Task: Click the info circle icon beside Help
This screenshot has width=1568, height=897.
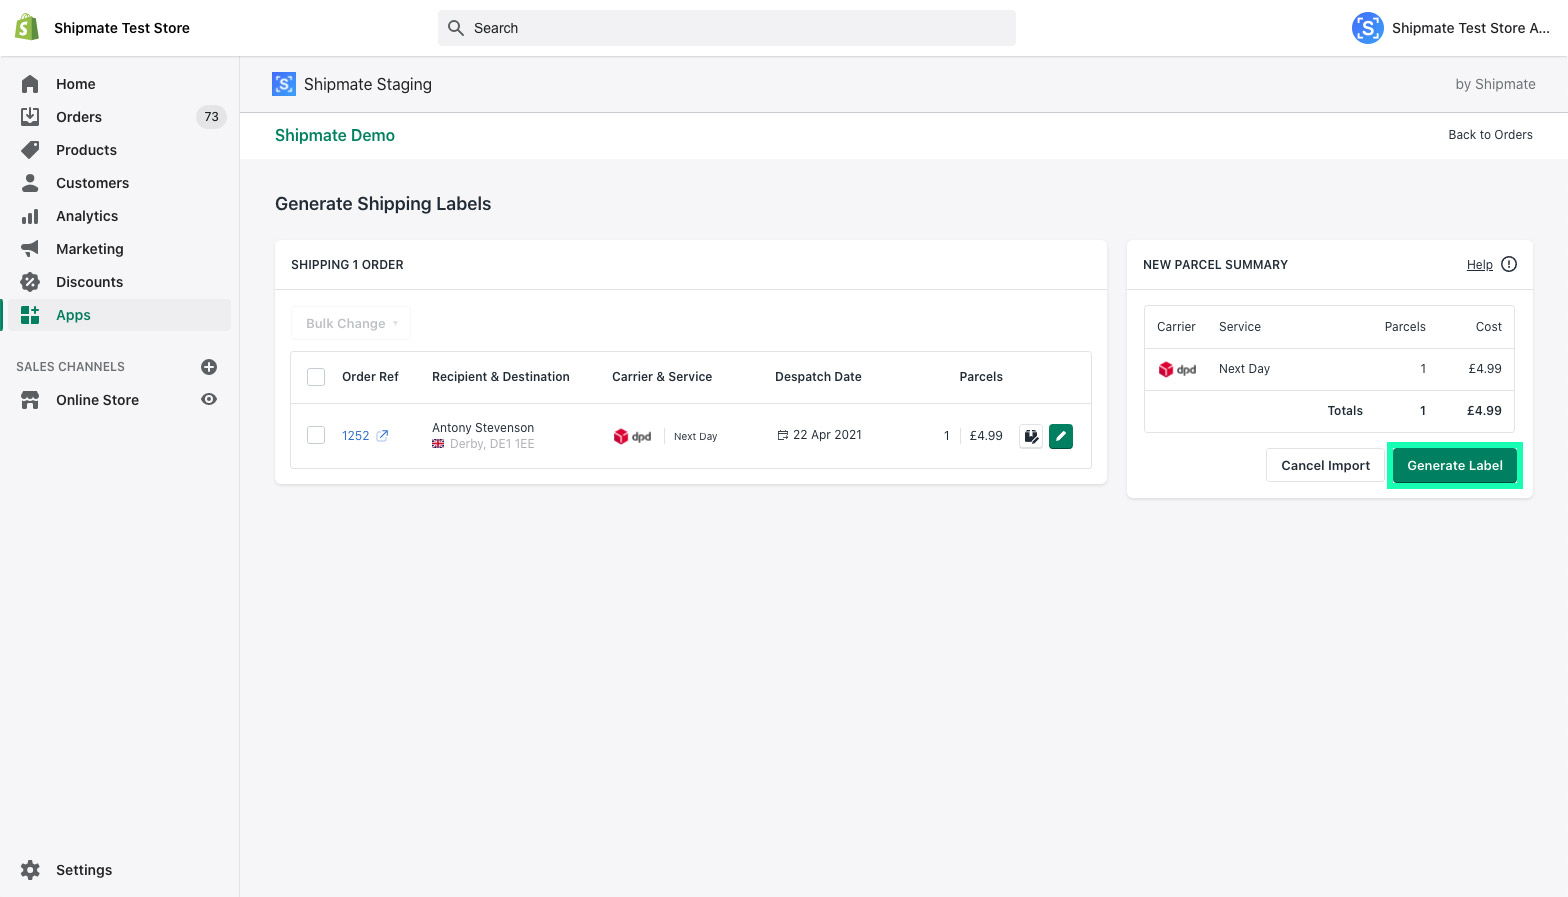Action: point(1509,264)
